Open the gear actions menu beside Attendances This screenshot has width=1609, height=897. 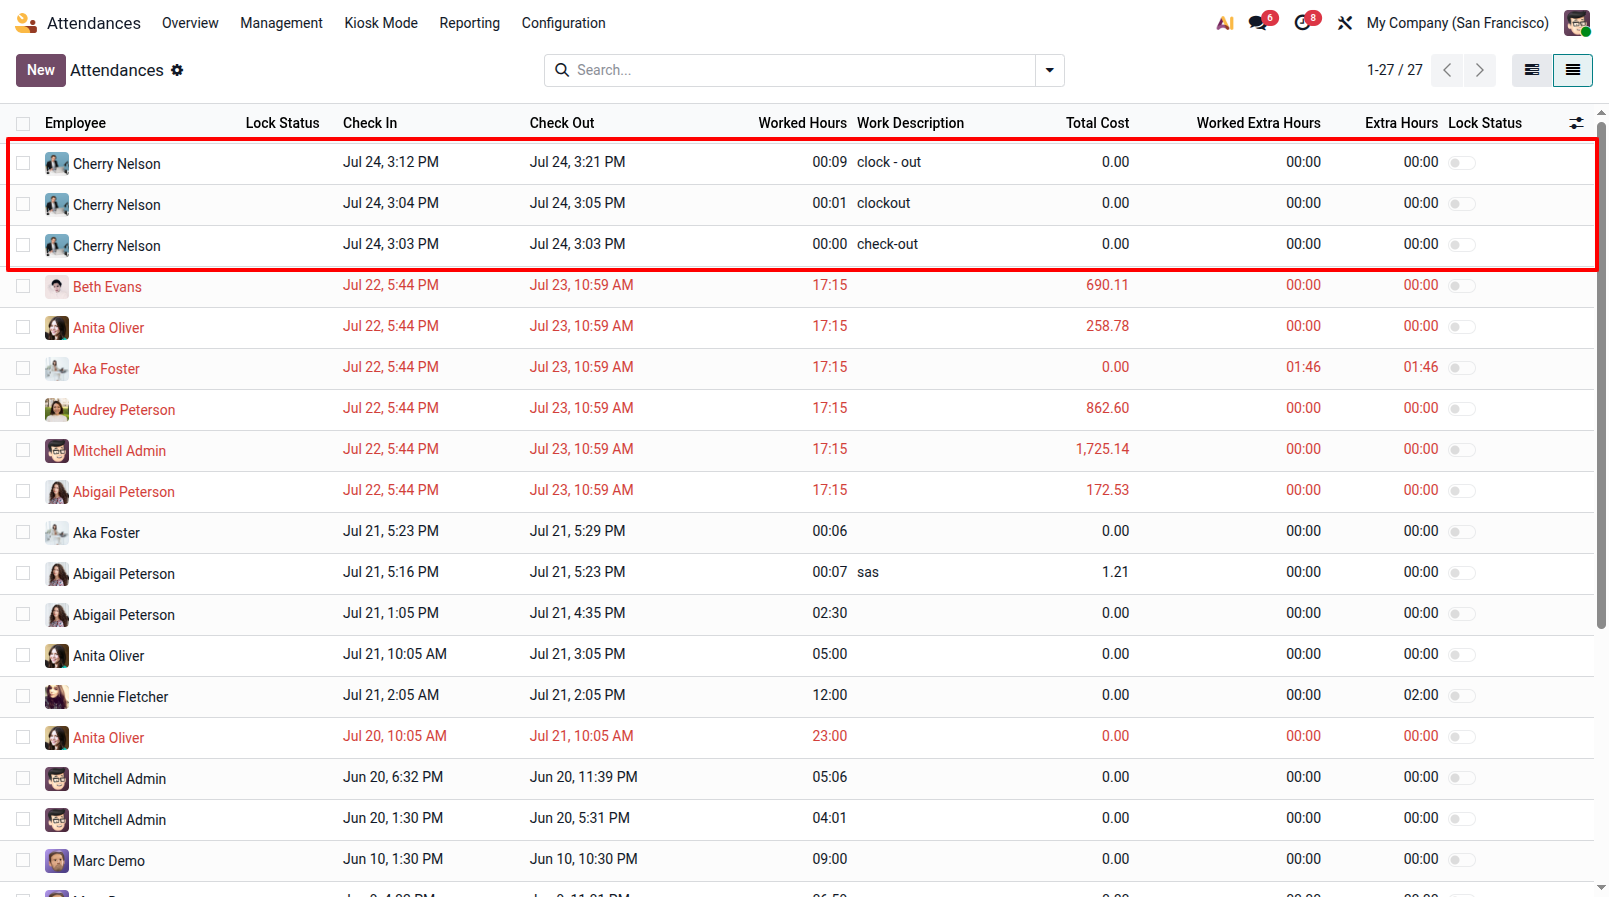[x=177, y=70]
